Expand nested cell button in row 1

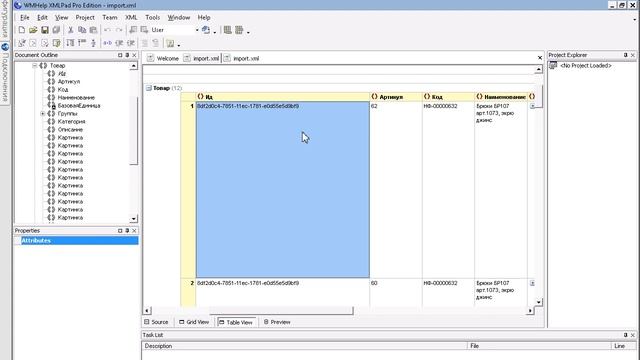[x=532, y=106]
